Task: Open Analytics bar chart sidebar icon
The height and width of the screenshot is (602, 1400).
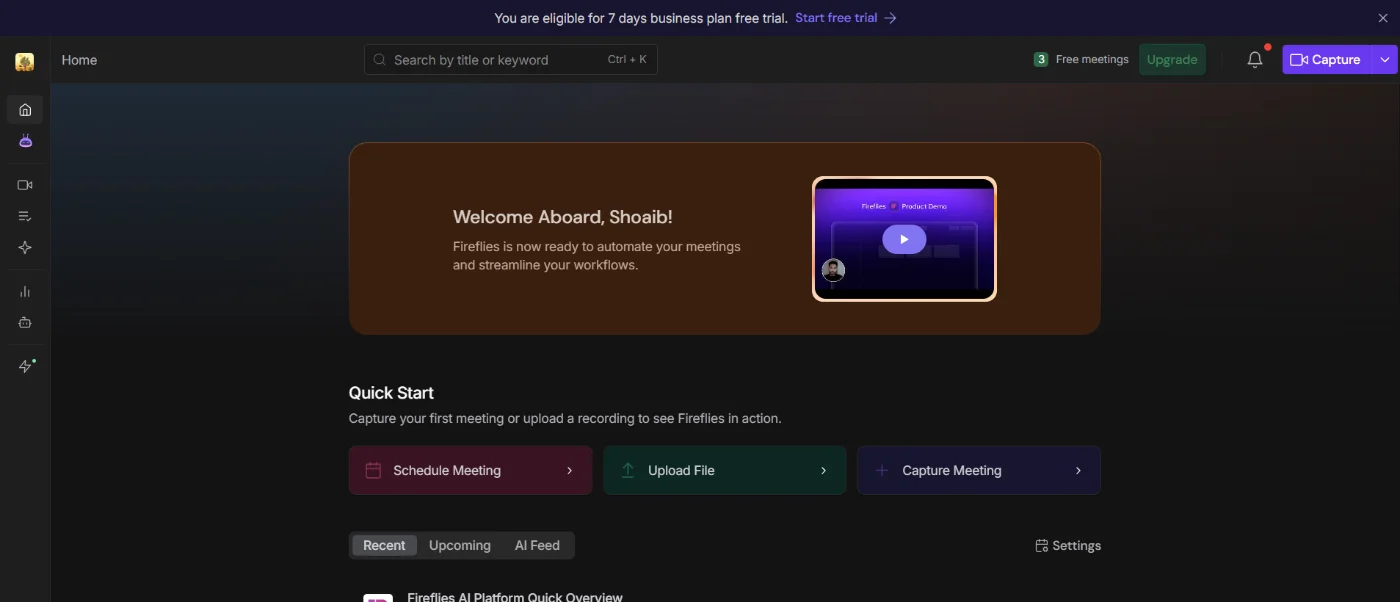Action: (x=25, y=291)
